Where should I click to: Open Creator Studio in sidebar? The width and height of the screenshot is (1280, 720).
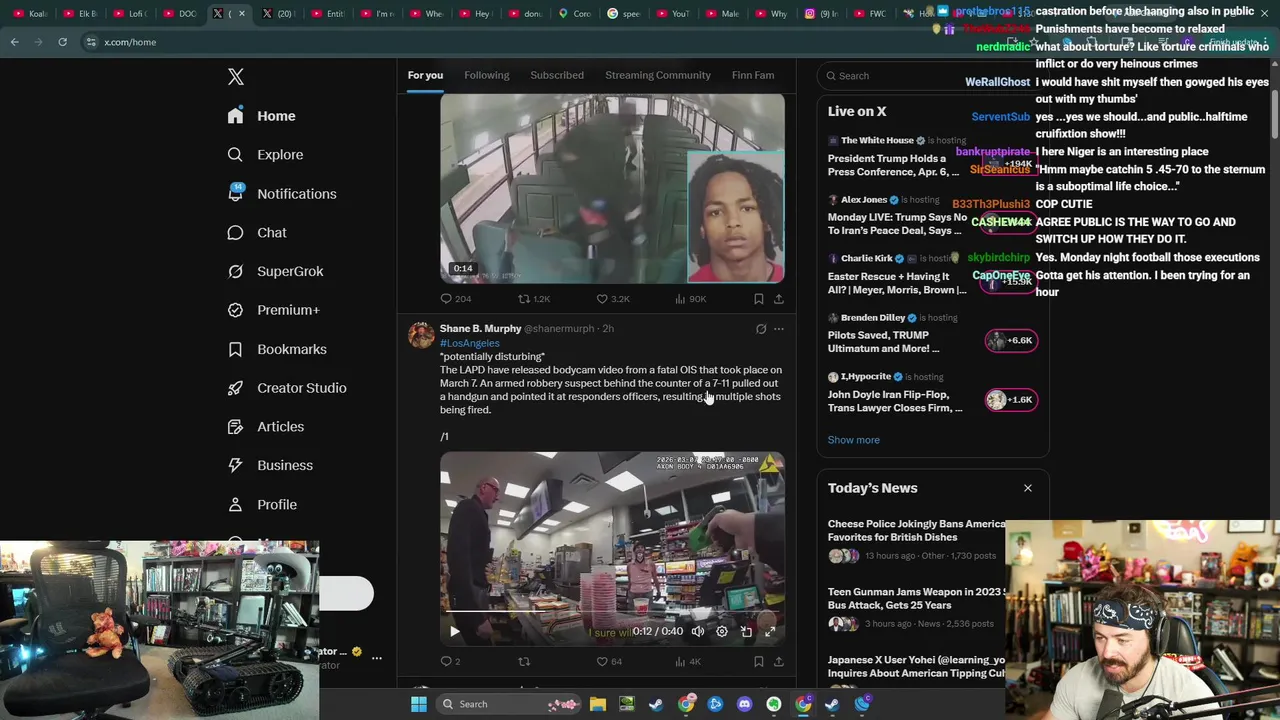(x=286, y=388)
